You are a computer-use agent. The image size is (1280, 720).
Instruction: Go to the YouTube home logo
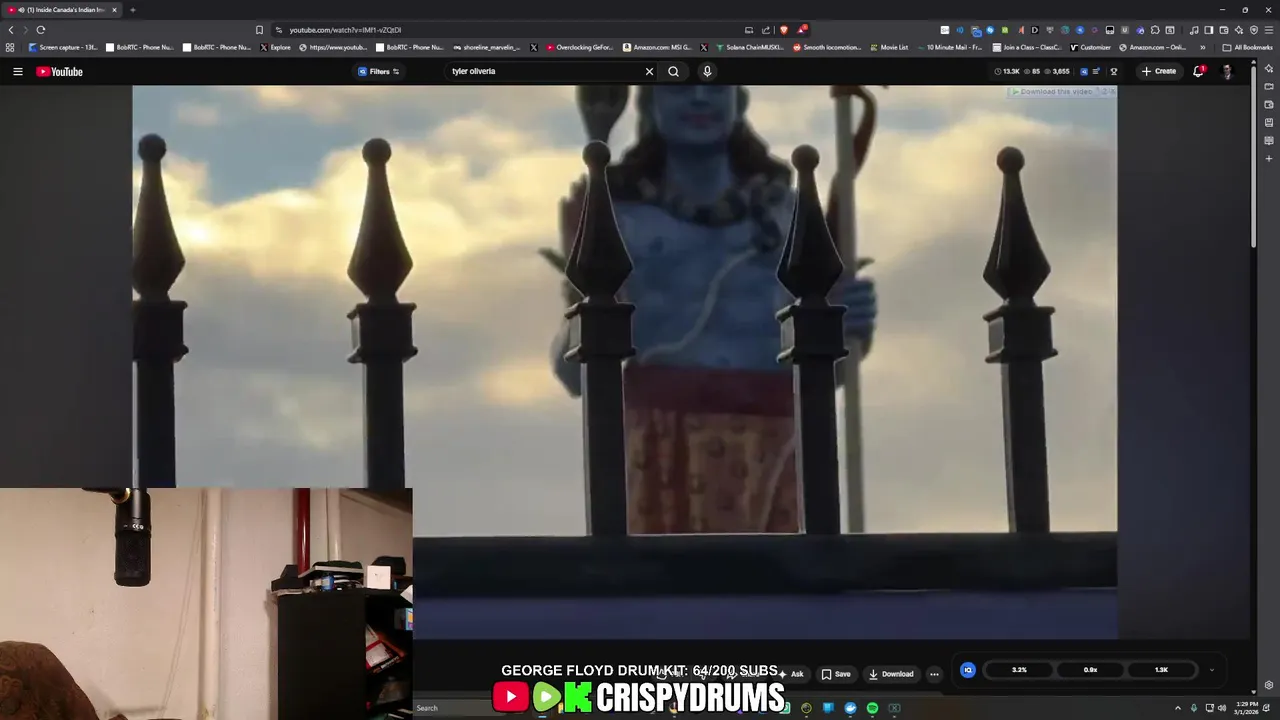tap(60, 71)
